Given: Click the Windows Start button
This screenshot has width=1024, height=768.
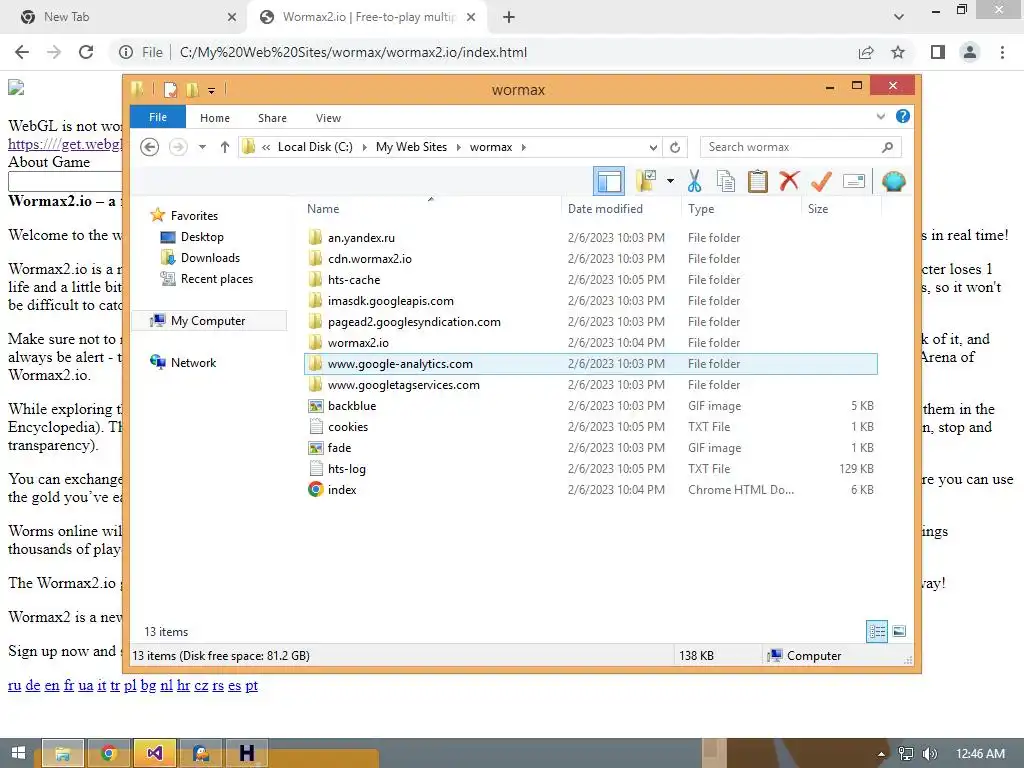Looking at the screenshot, I should click(18, 753).
